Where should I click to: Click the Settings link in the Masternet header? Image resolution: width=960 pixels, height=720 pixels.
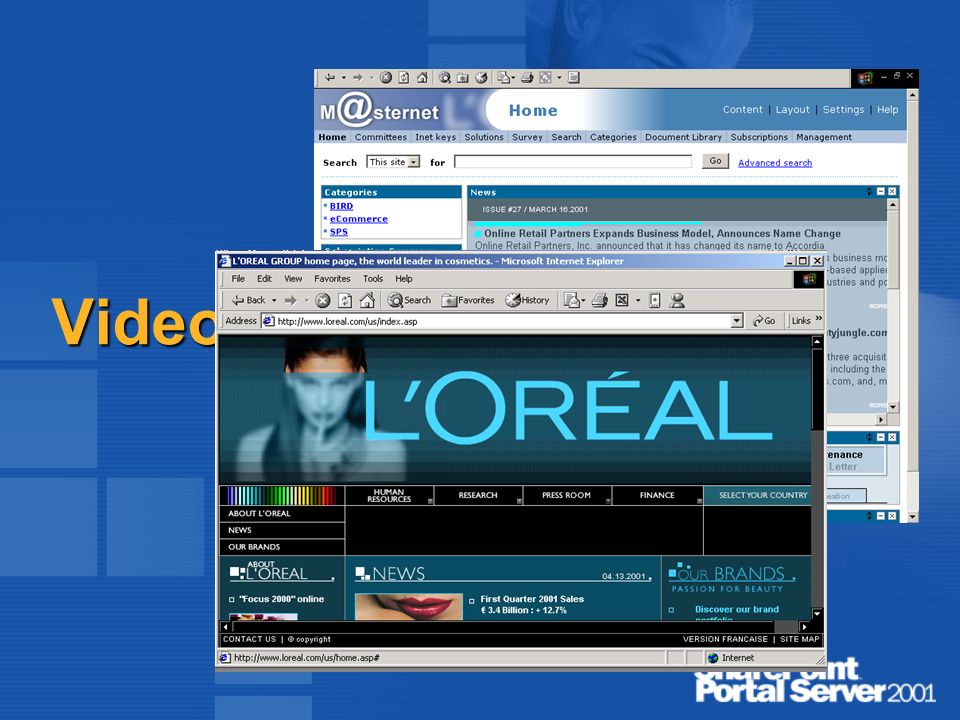[843, 110]
